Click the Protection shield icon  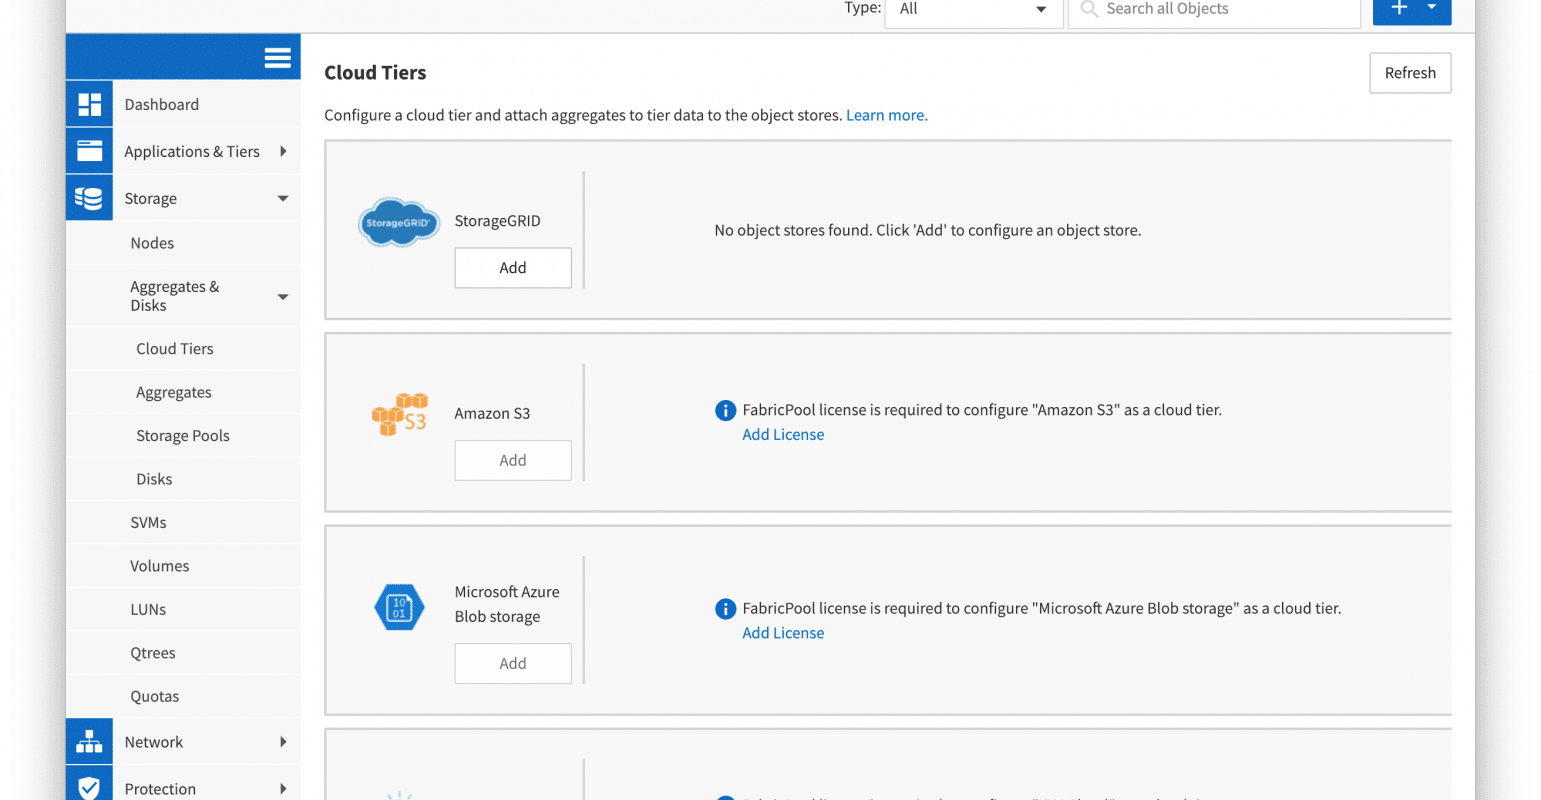click(90, 788)
